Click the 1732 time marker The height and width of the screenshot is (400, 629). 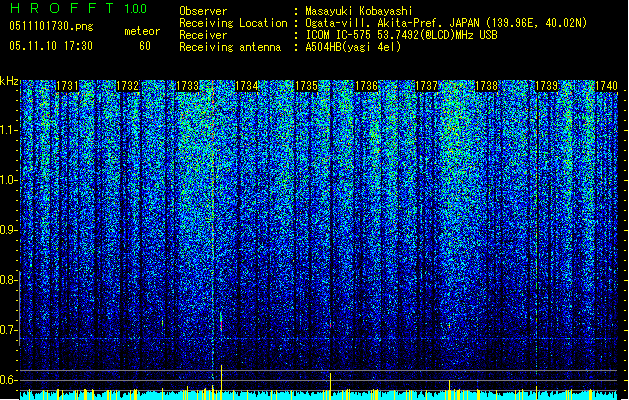[x=128, y=86]
